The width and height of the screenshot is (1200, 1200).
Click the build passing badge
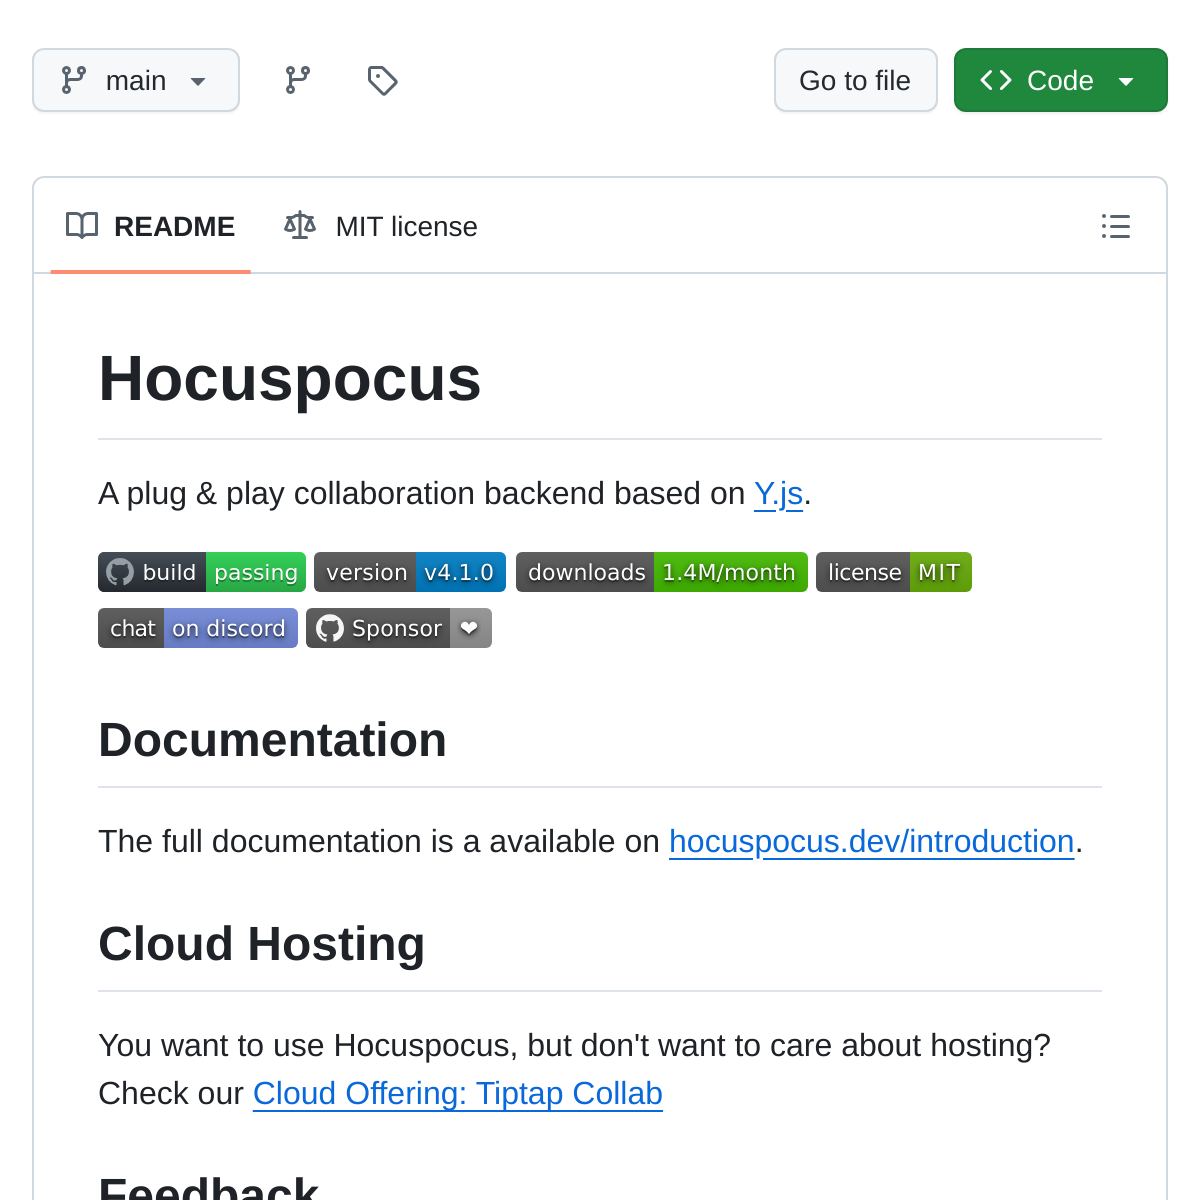202,572
